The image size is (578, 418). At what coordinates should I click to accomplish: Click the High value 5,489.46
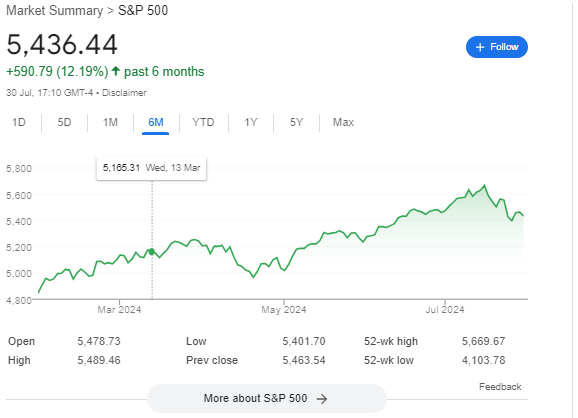(x=99, y=360)
